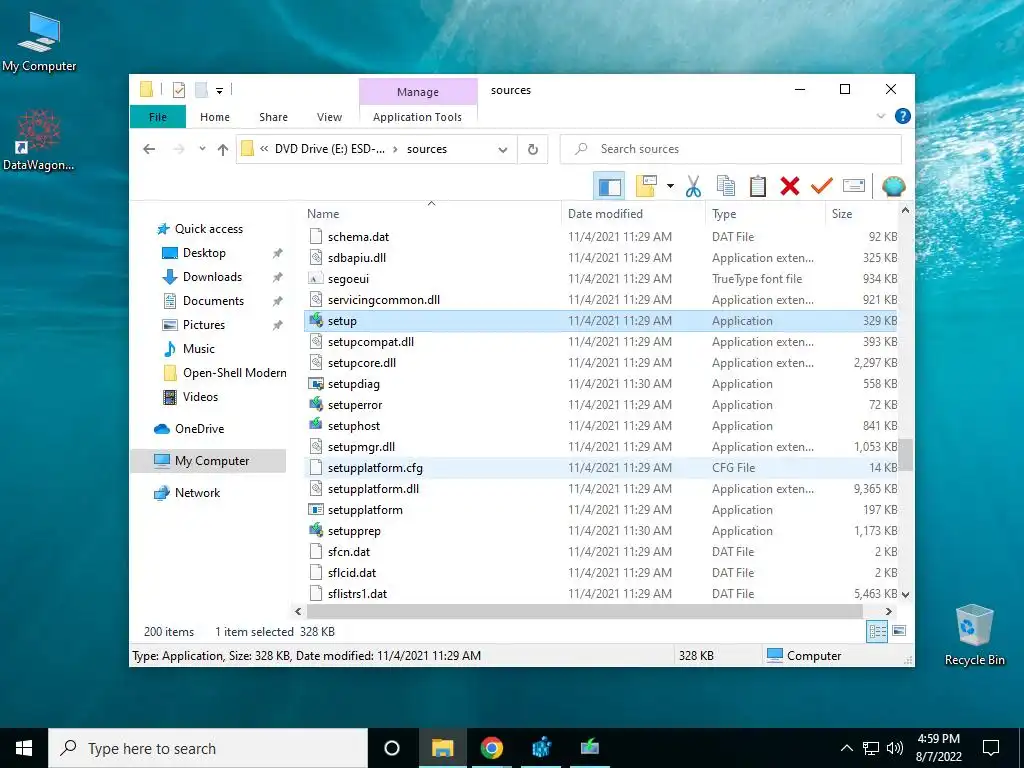
Task: Open Google Chrome from the taskbar
Action: click(492, 748)
